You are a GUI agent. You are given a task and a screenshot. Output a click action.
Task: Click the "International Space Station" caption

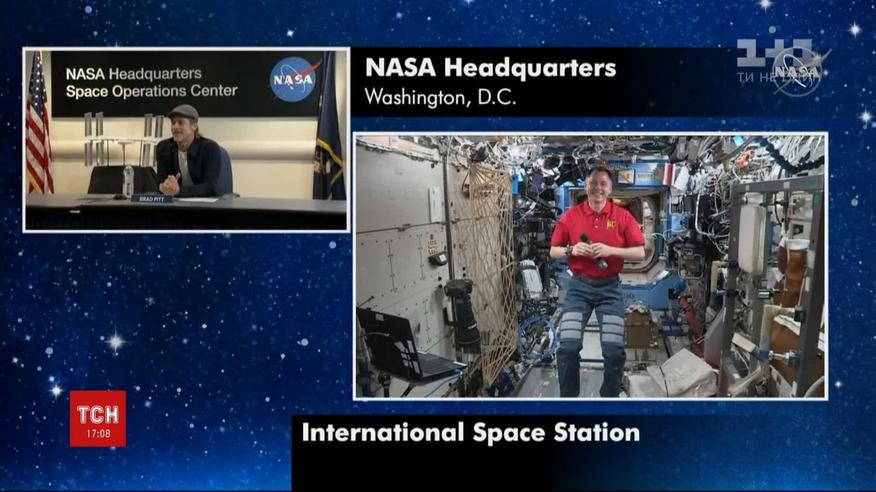pos(470,433)
